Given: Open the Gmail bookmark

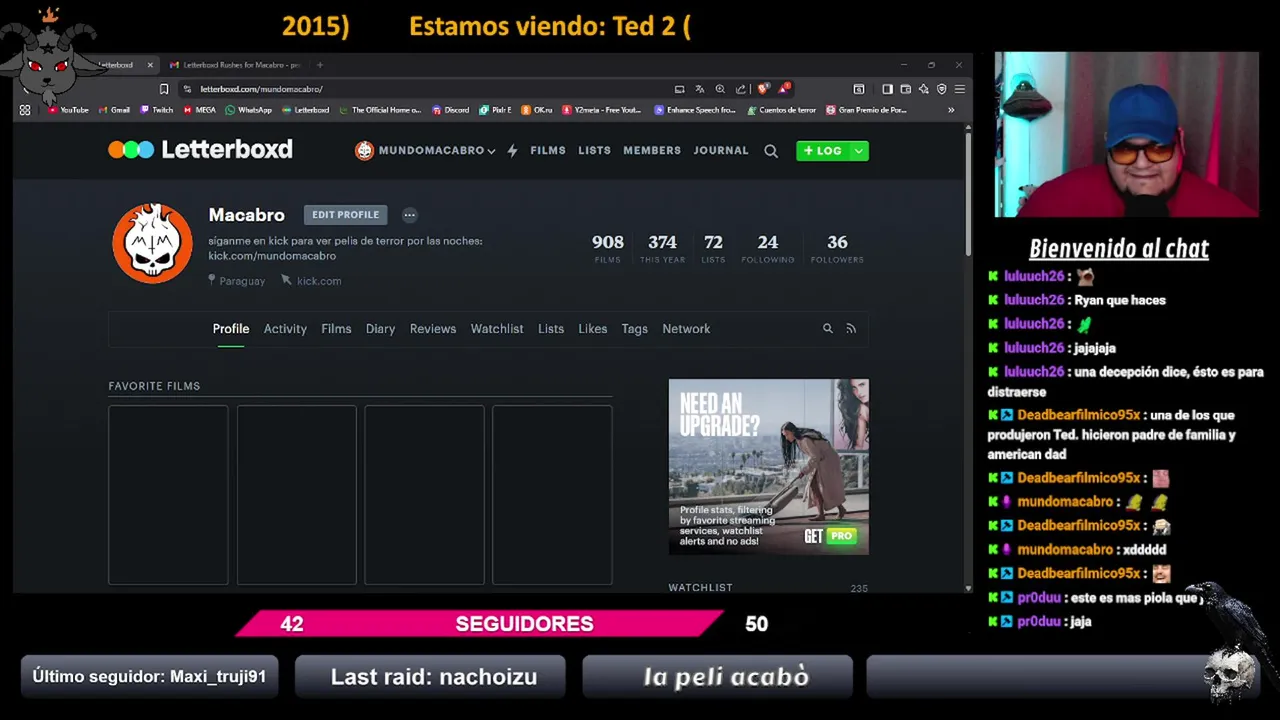Looking at the screenshot, I should point(114,110).
